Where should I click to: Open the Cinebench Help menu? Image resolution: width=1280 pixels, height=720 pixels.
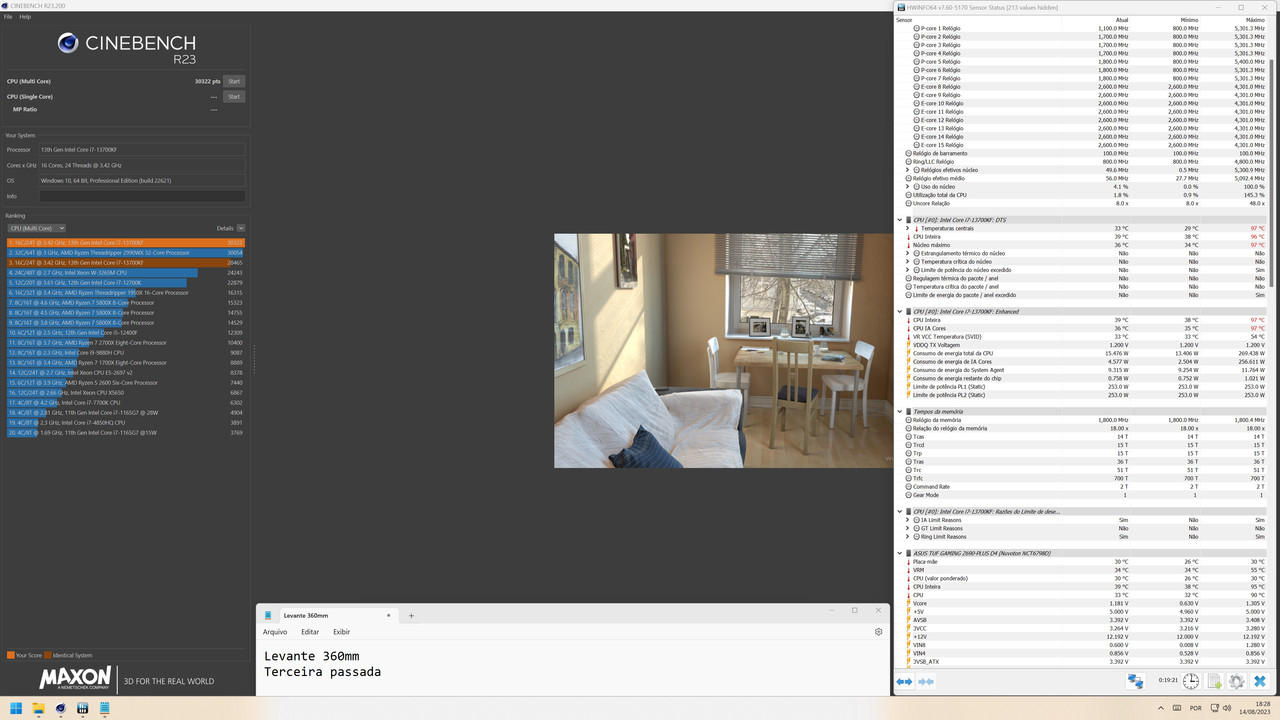(x=25, y=16)
